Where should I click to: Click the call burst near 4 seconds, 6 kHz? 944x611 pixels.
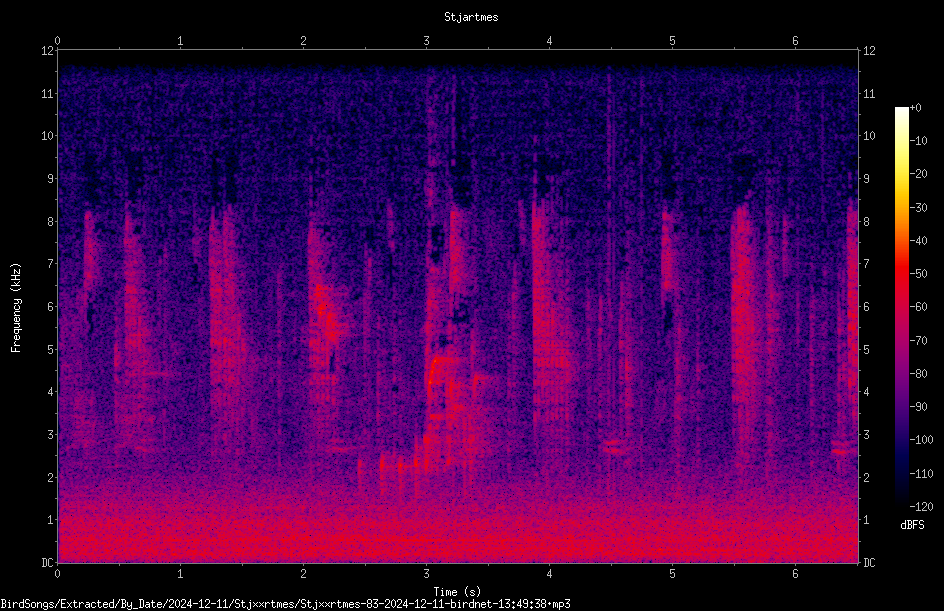click(x=551, y=307)
